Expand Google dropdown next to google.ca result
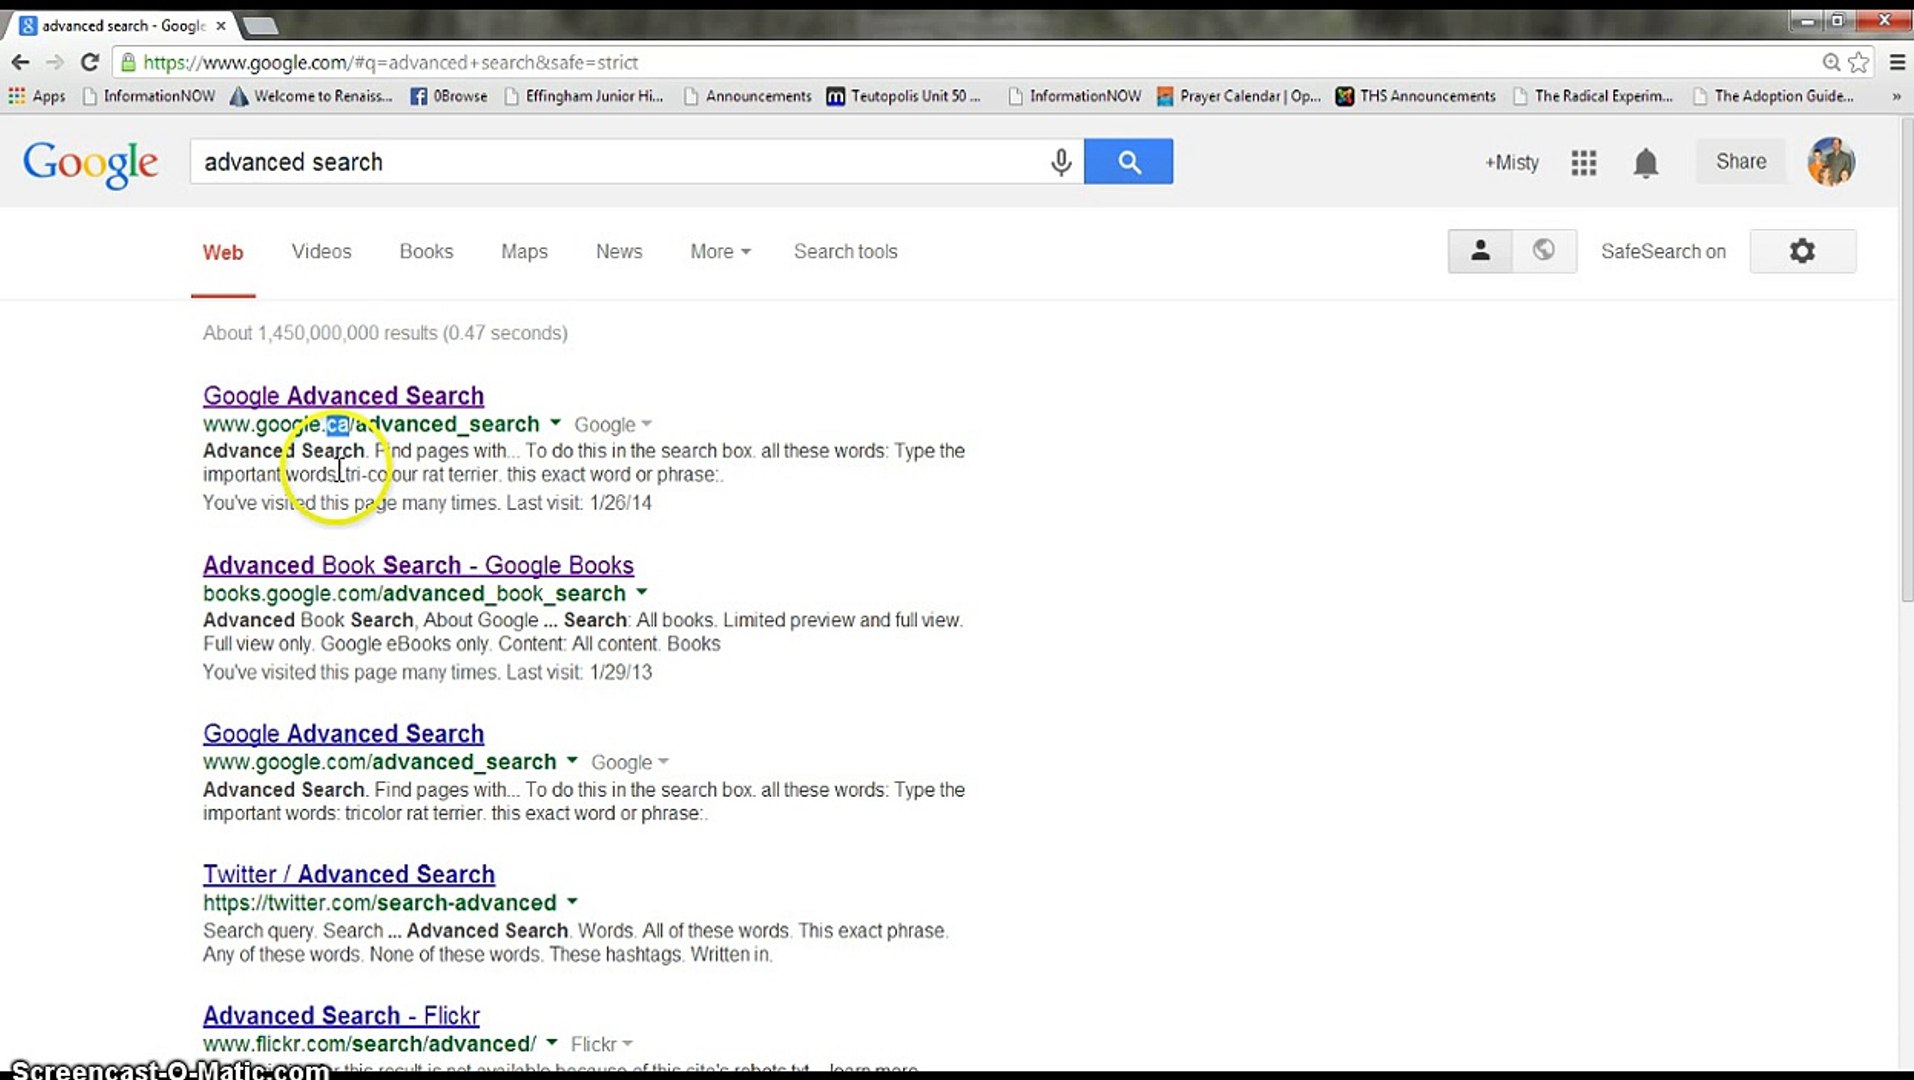Image resolution: width=1914 pixels, height=1080 pixels. (613, 425)
